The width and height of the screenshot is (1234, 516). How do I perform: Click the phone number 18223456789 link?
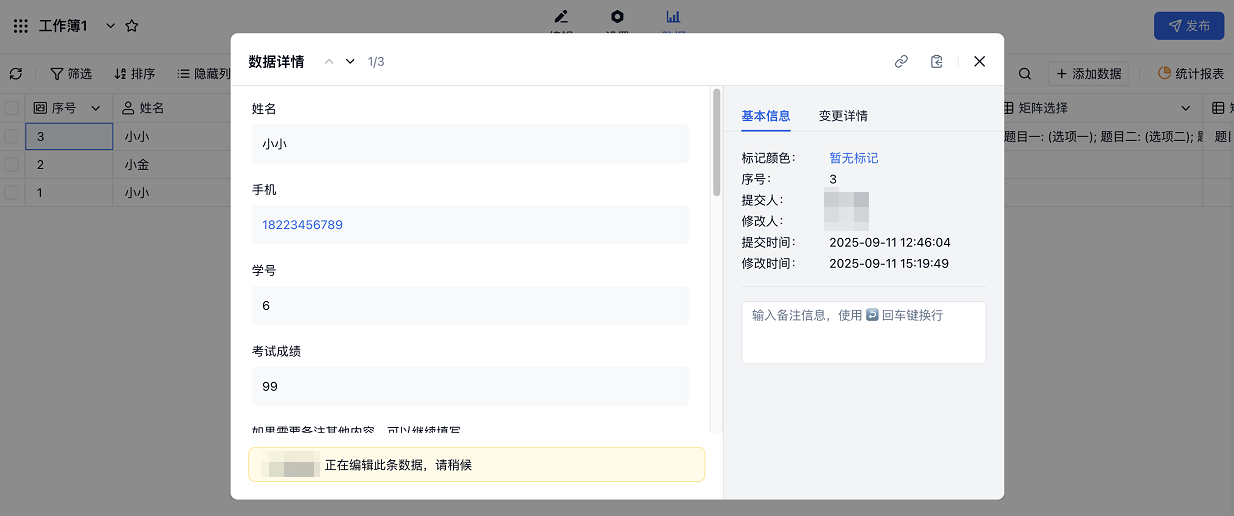point(302,225)
